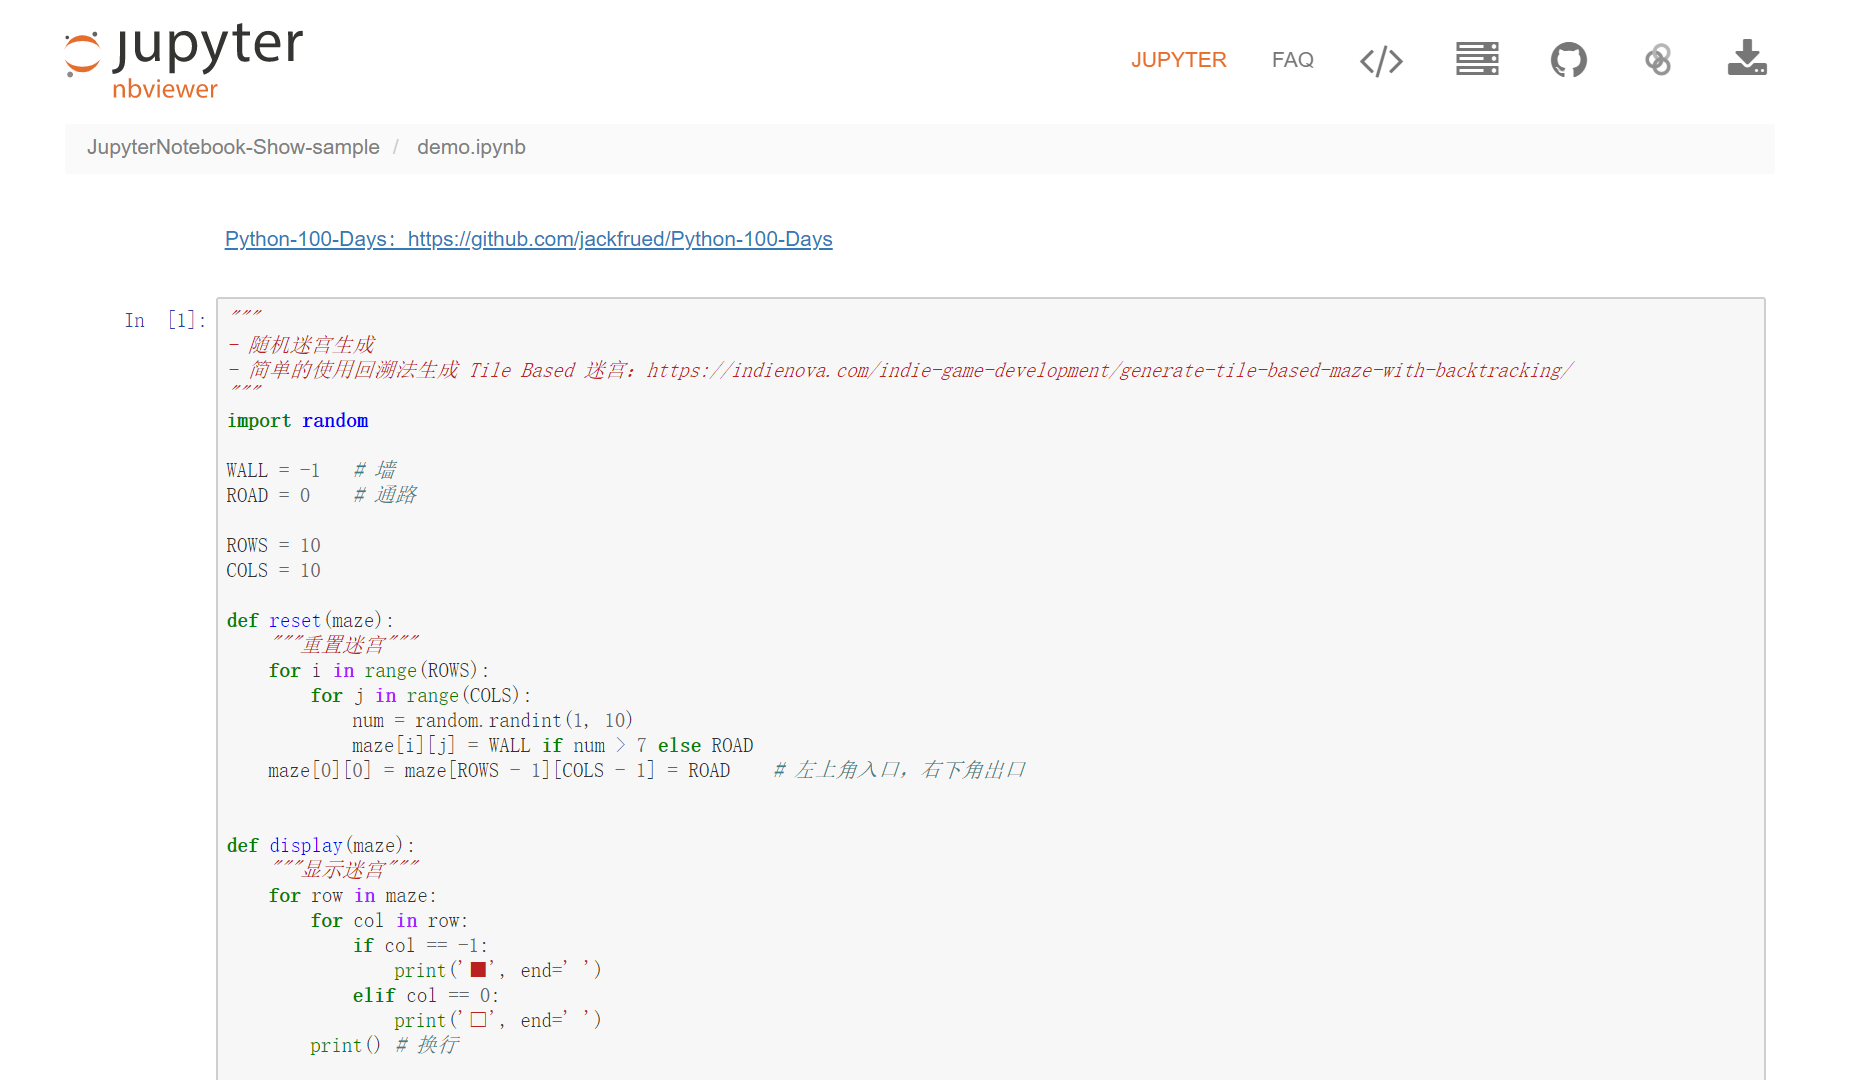Click the nbviewer wordmark under the logo
This screenshot has height=1080, width=1859.
164,91
